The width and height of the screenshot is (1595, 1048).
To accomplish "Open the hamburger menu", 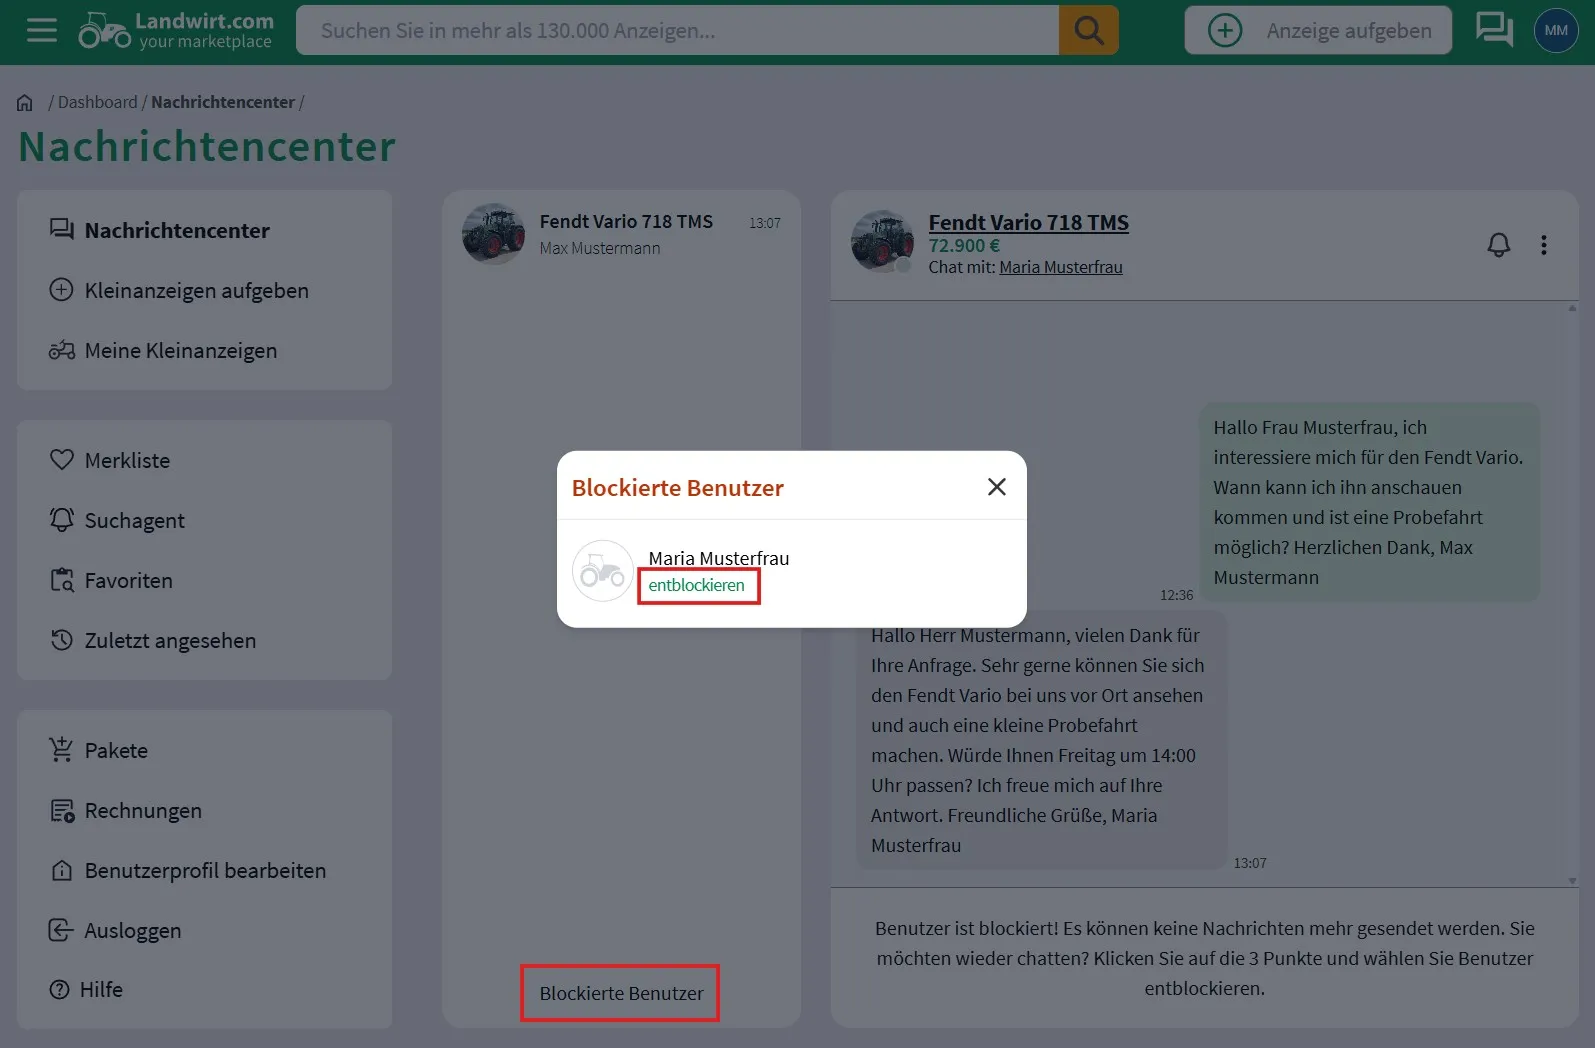I will (x=41, y=30).
